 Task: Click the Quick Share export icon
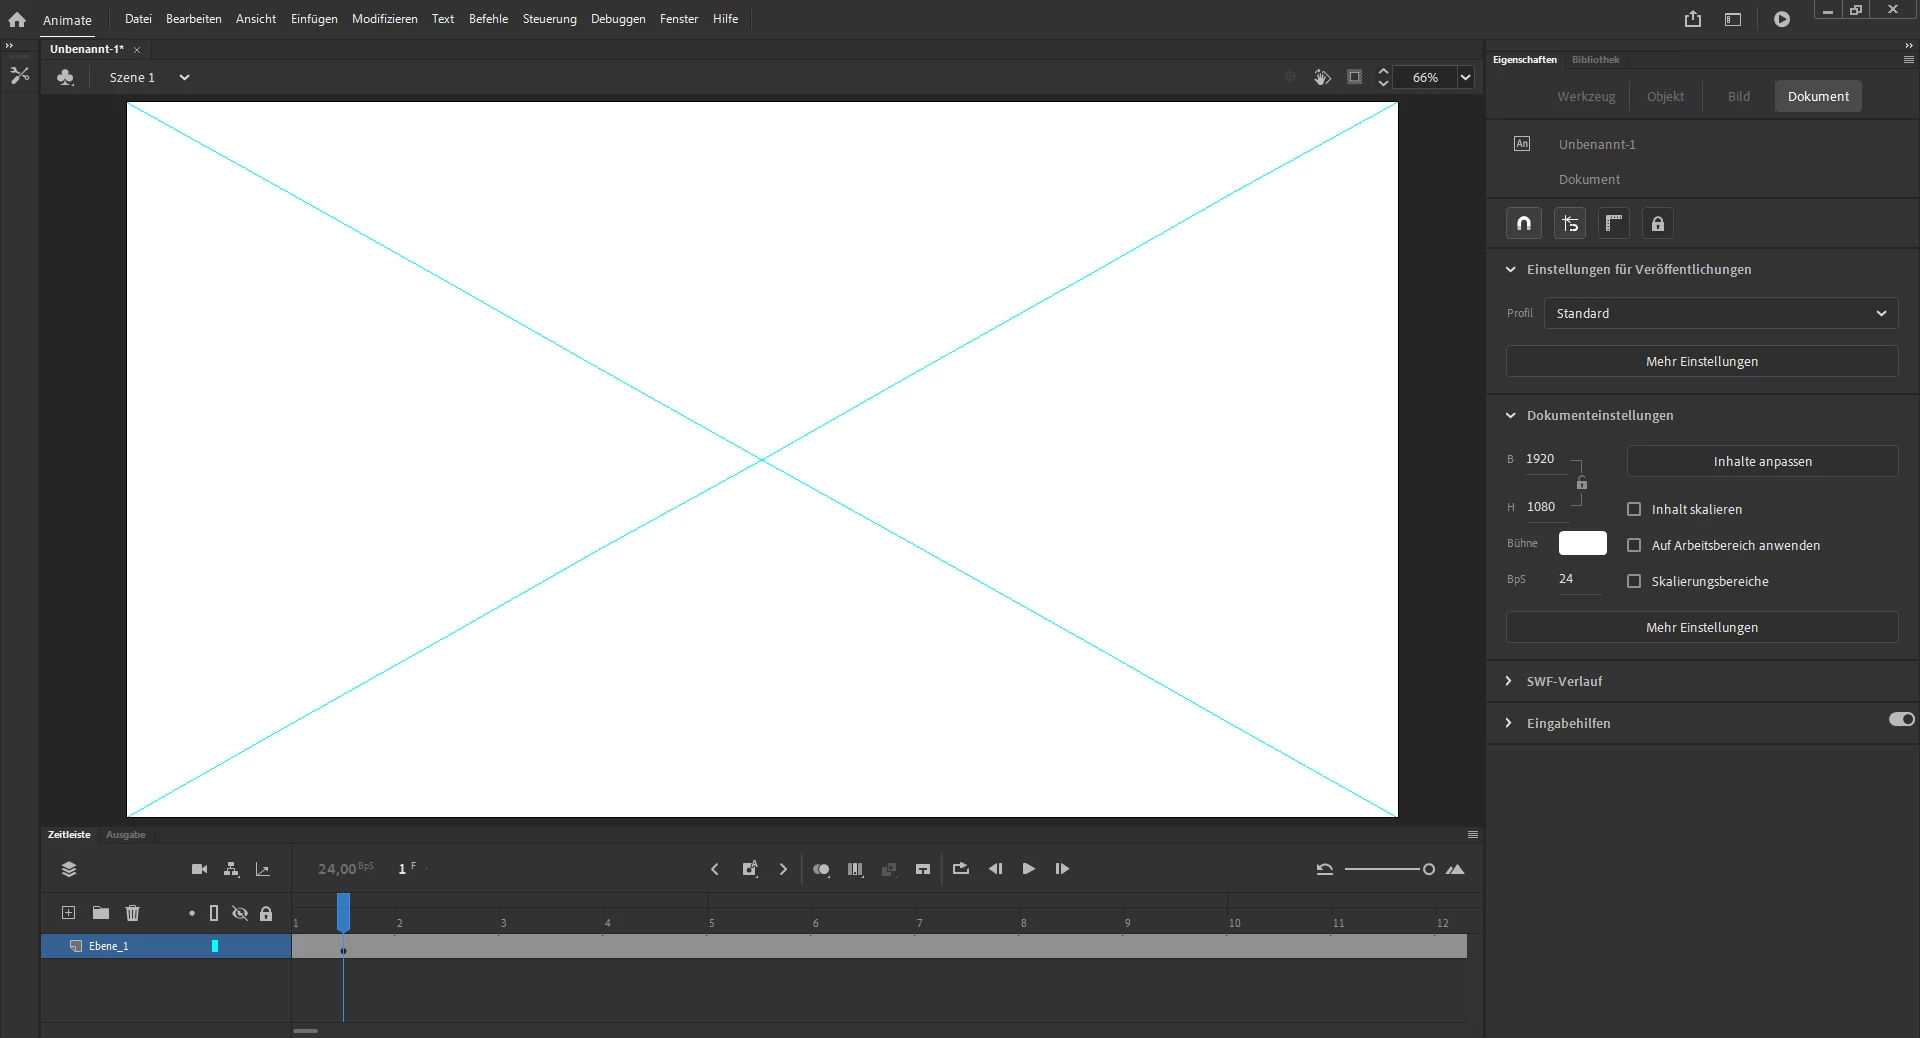click(1692, 19)
